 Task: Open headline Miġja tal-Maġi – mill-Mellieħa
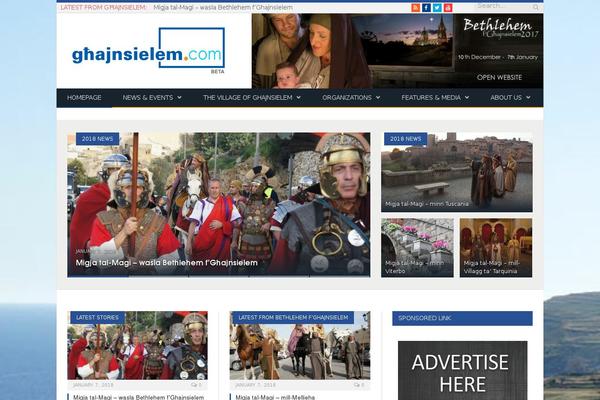point(275,397)
